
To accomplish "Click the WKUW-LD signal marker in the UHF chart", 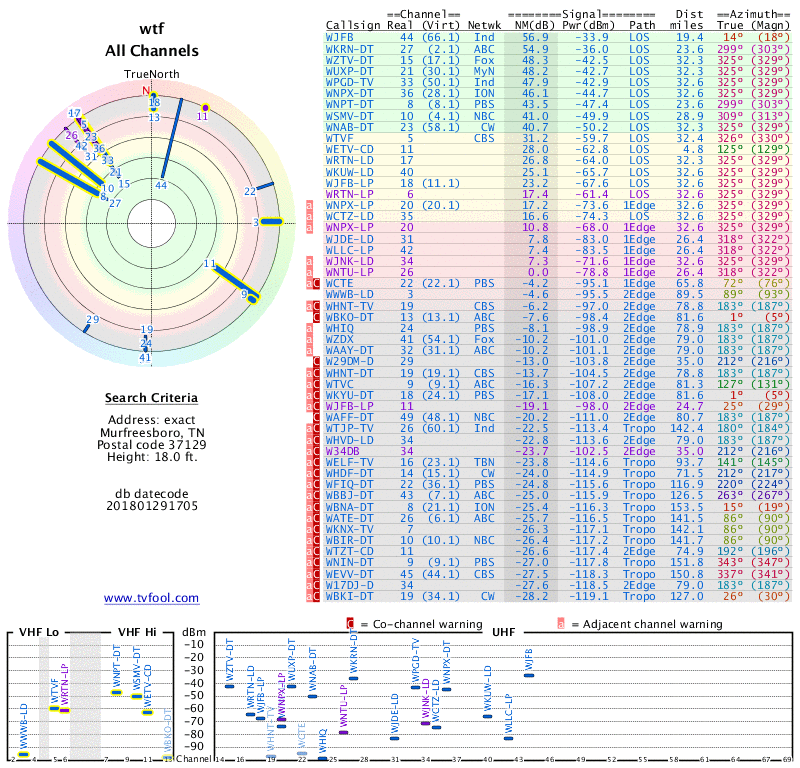I will pos(487,716).
